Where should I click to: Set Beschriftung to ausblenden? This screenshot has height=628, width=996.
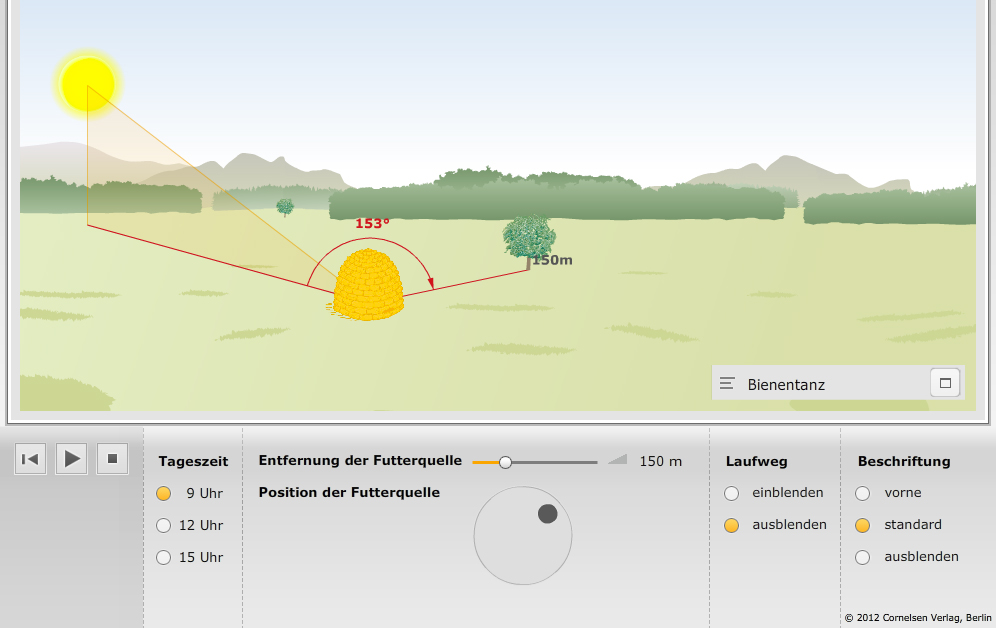coord(863,557)
